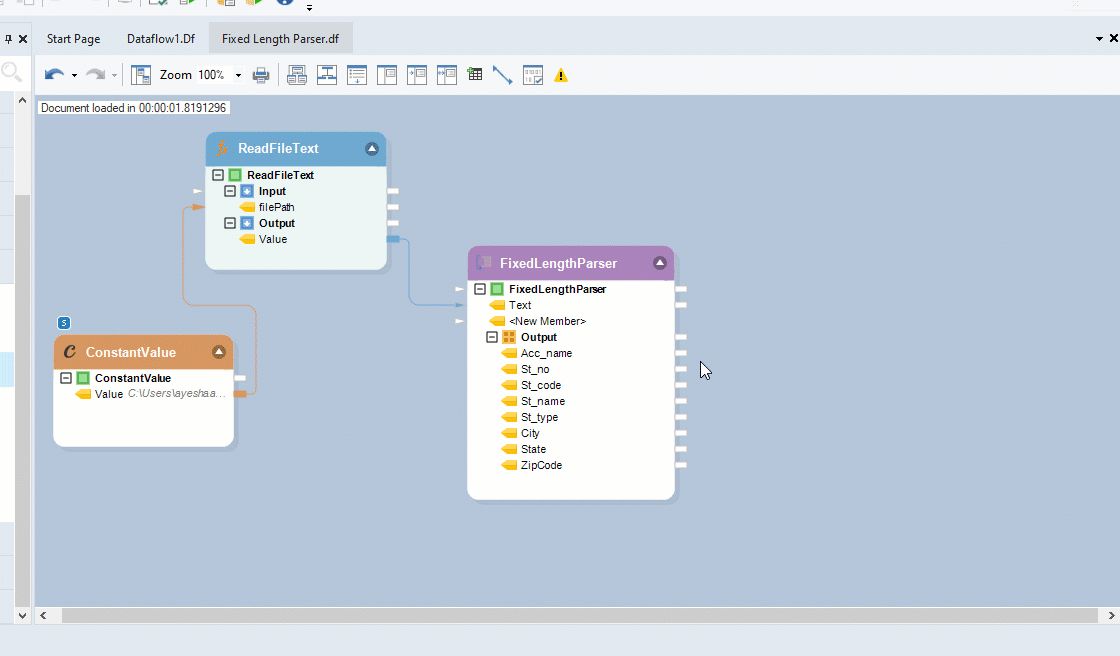Switch to the Dataflow1.Df tab
Screen dimensions: 1120x656
(x=160, y=39)
